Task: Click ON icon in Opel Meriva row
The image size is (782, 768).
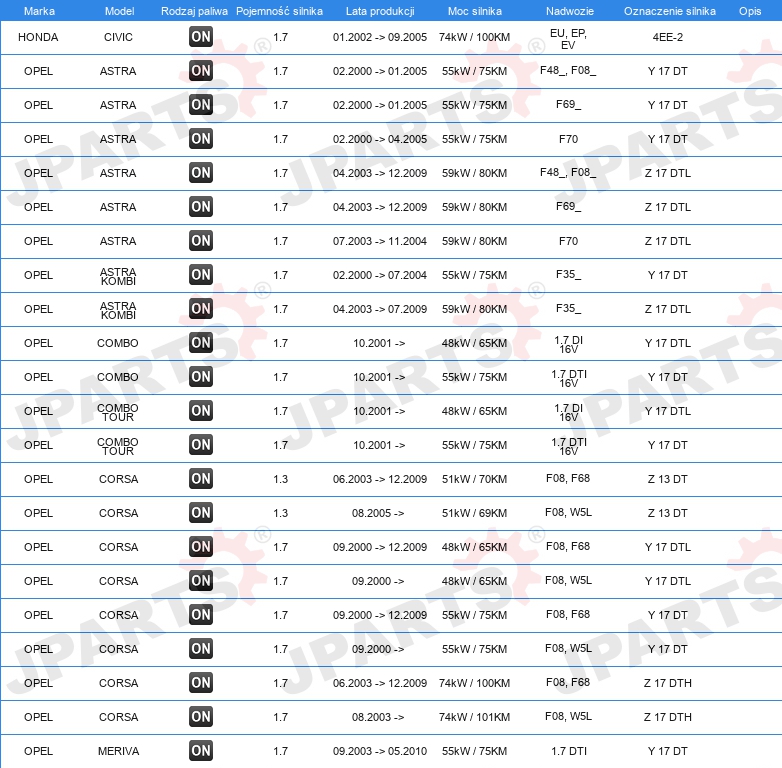Action: click(x=201, y=751)
